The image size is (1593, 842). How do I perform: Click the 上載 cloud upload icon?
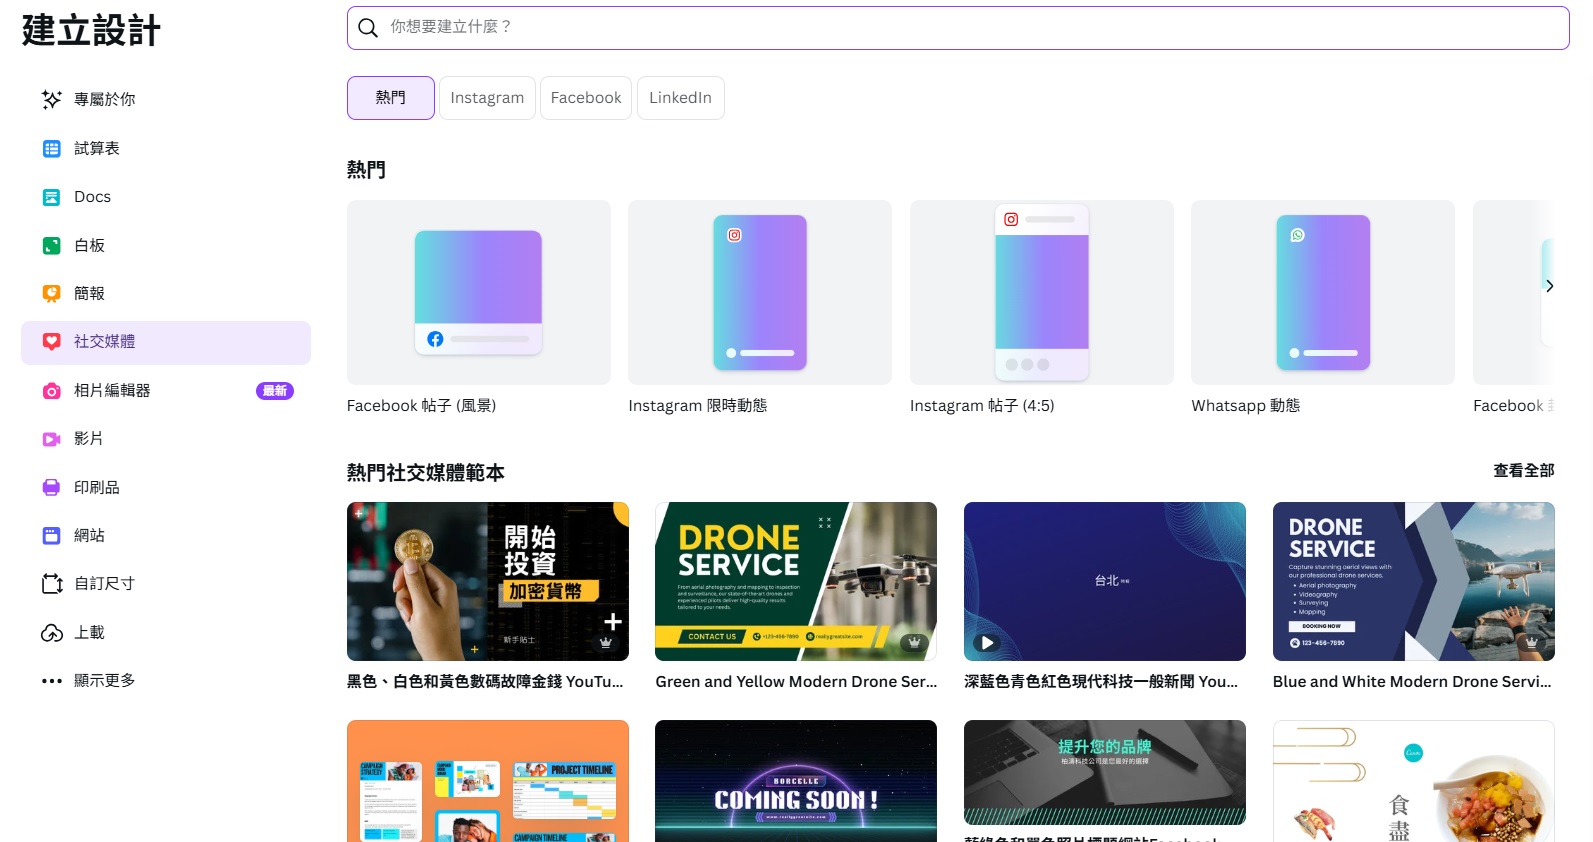52,632
